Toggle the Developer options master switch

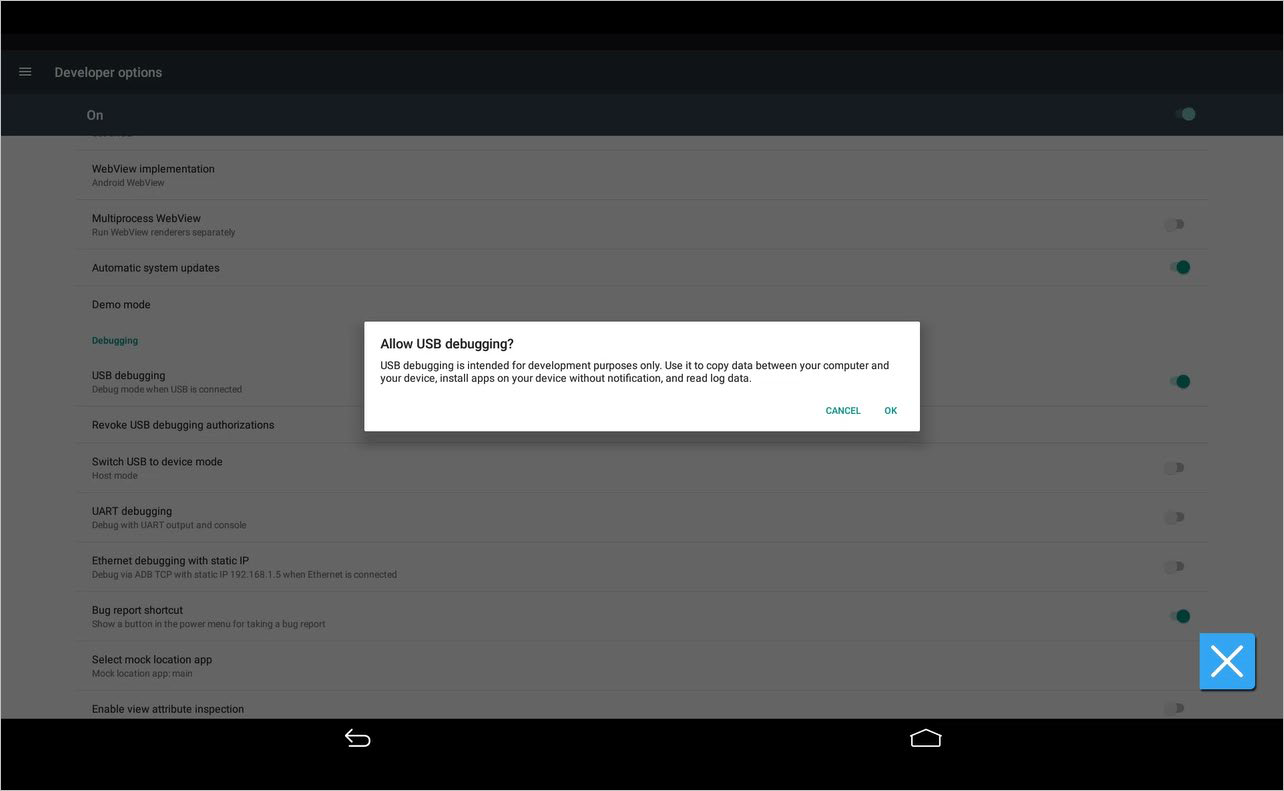pos(1184,114)
